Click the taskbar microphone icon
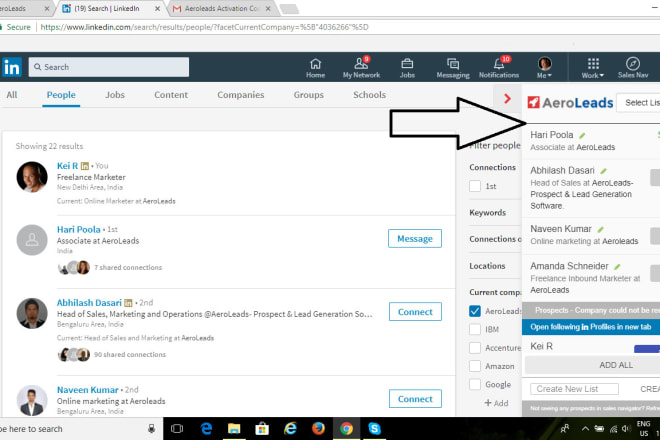This screenshot has width=660, height=440. tap(152, 429)
